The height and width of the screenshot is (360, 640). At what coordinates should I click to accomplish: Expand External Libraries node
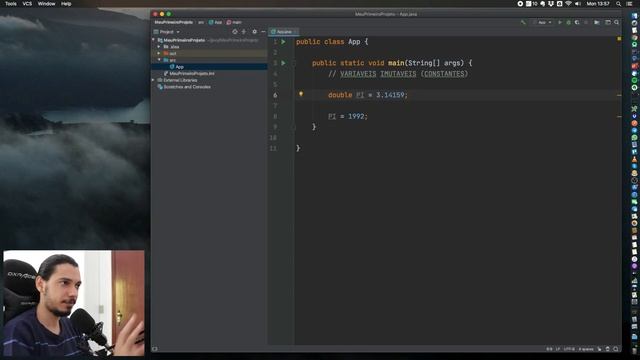[x=153, y=80]
